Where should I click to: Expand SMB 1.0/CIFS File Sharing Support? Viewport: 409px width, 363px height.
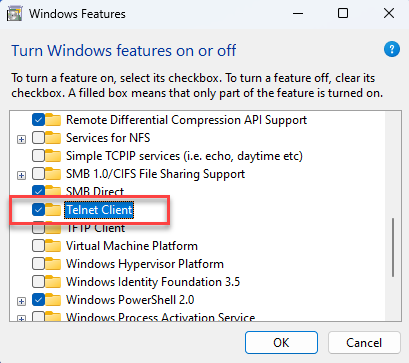tap(21, 175)
